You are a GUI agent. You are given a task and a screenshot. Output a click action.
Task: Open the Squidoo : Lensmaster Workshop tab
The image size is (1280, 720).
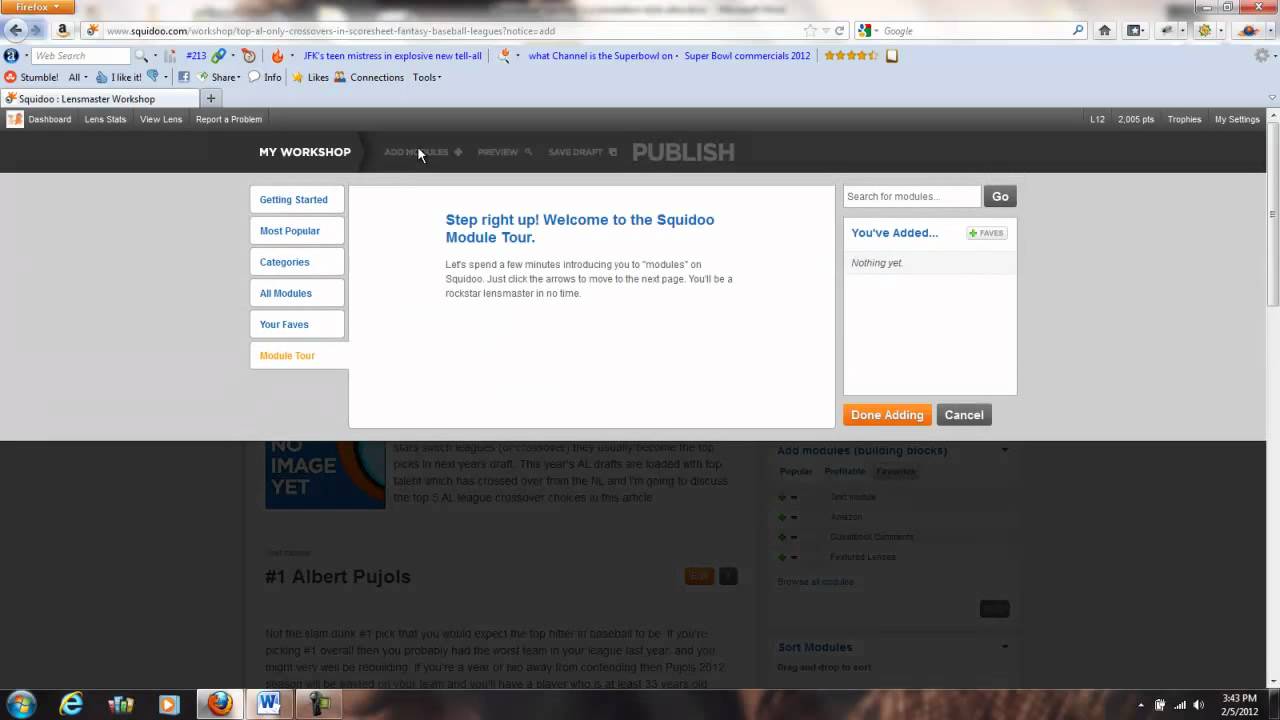[98, 98]
